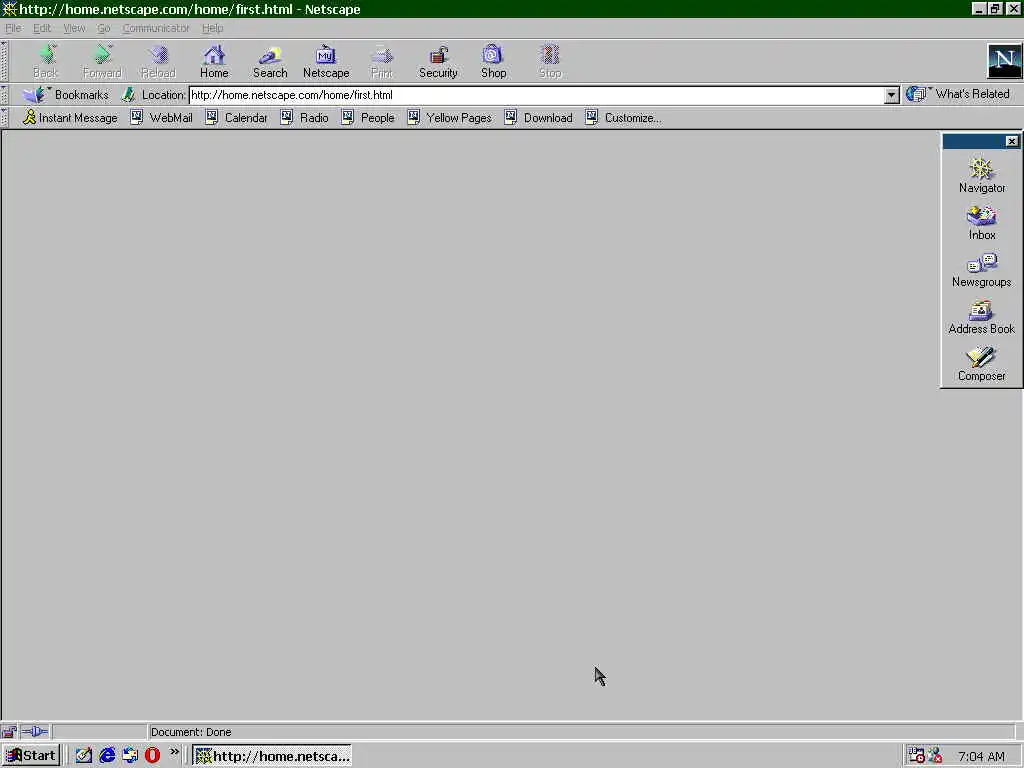Go to the Home page
Image resolution: width=1024 pixels, height=768 pixels.
(x=214, y=61)
